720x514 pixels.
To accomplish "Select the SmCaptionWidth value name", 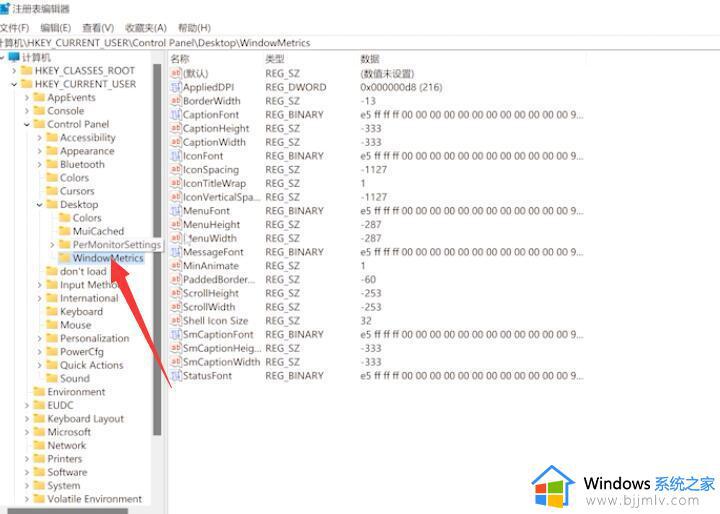I will pos(221,362).
